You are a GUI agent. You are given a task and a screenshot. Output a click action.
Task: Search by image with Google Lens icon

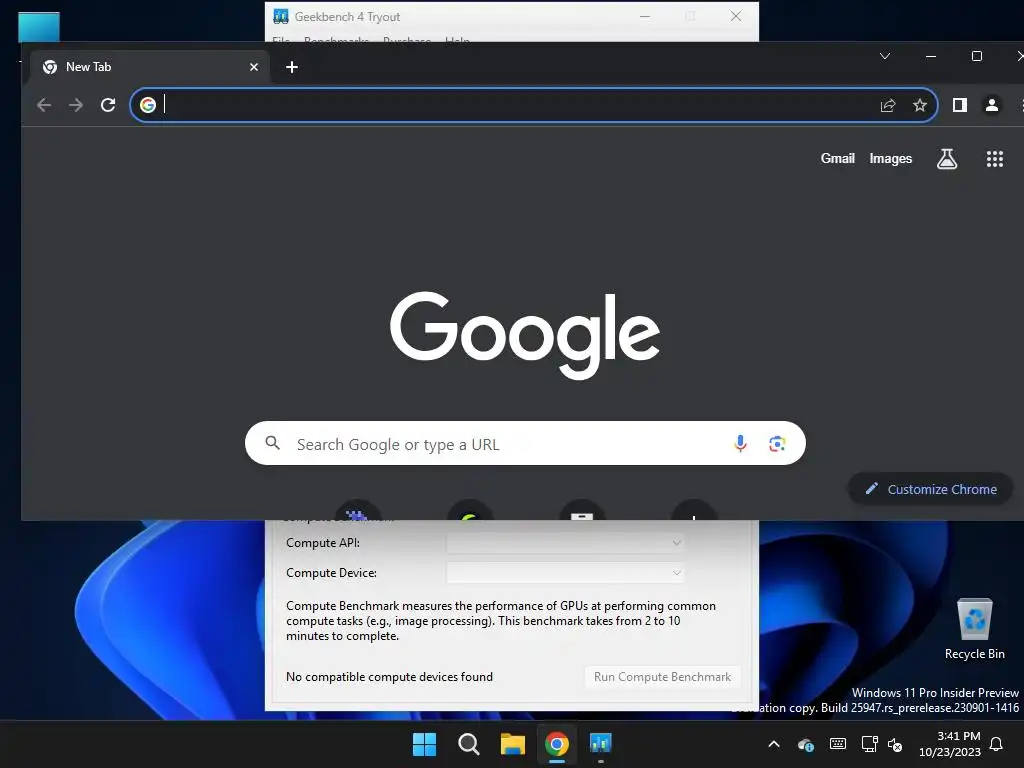(x=776, y=443)
